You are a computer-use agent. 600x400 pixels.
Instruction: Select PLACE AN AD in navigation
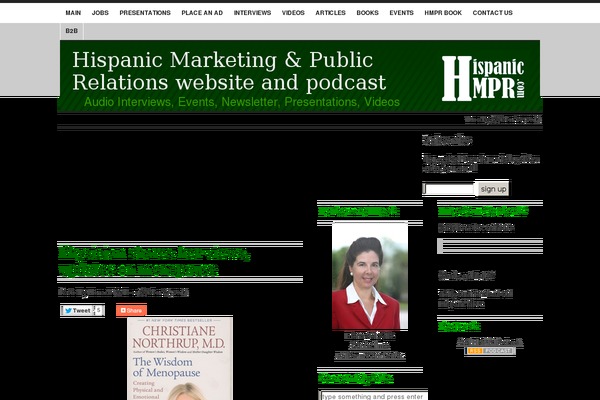[202, 13]
